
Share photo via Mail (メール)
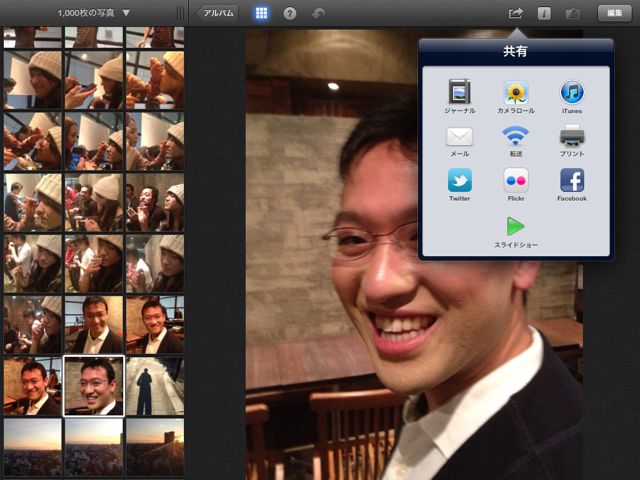pos(459,142)
